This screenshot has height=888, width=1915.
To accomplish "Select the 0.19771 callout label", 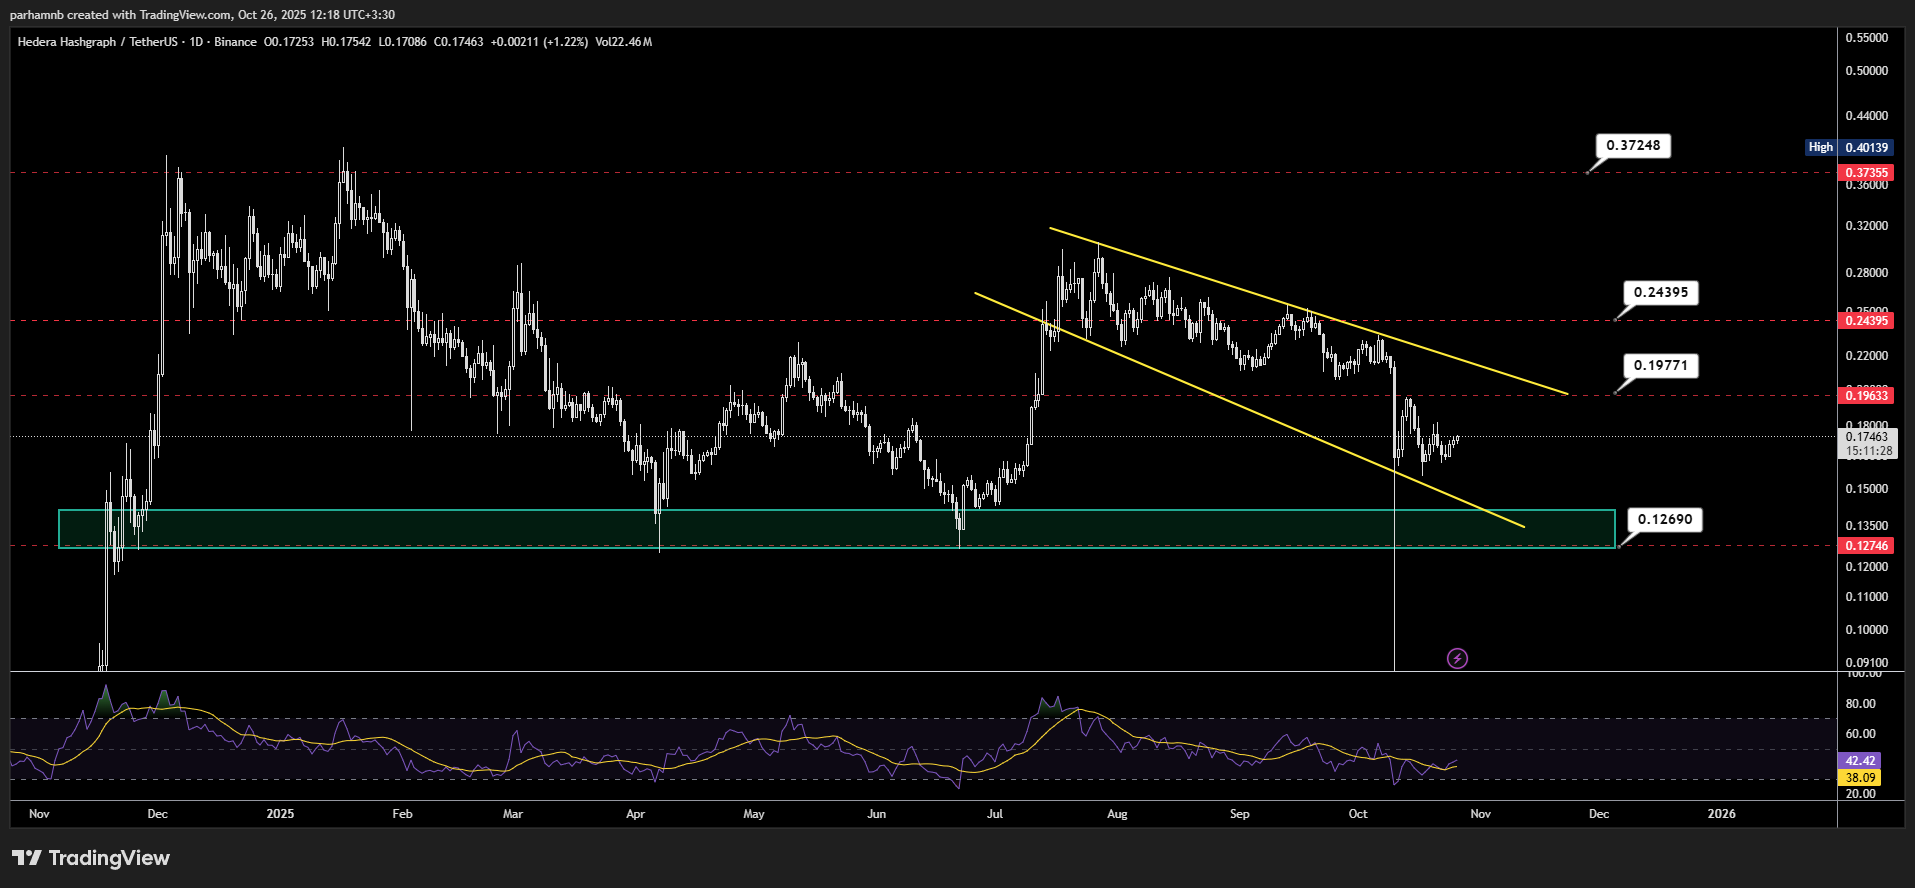I will click(x=1660, y=366).
